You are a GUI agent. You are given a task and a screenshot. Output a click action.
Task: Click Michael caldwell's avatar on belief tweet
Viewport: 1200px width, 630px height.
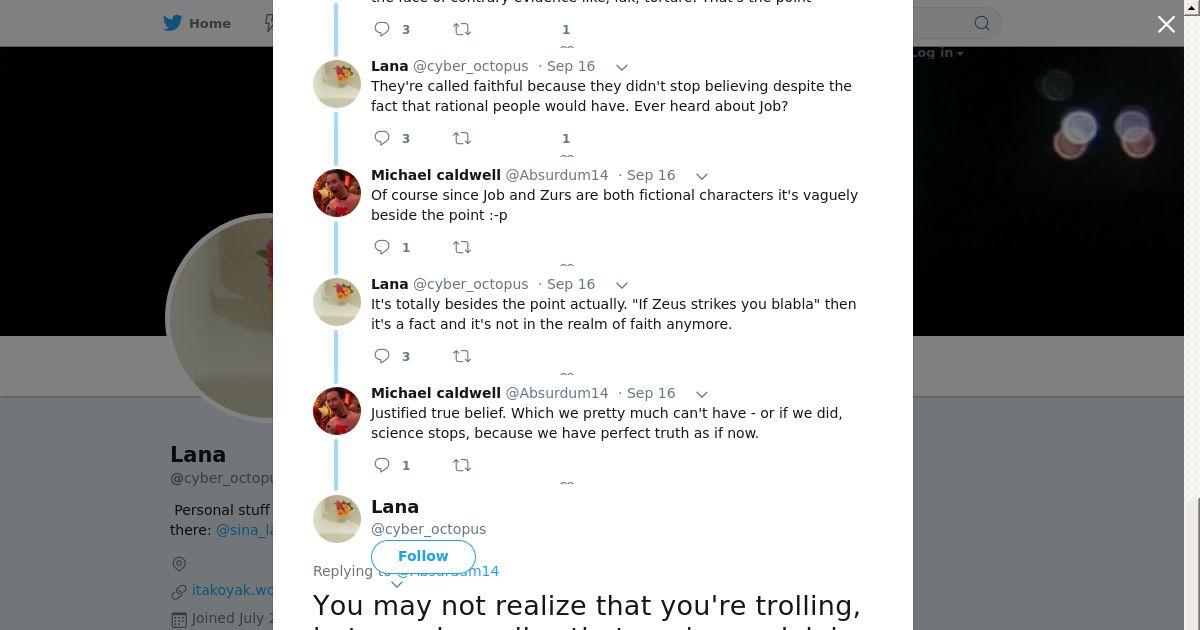click(337, 411)
